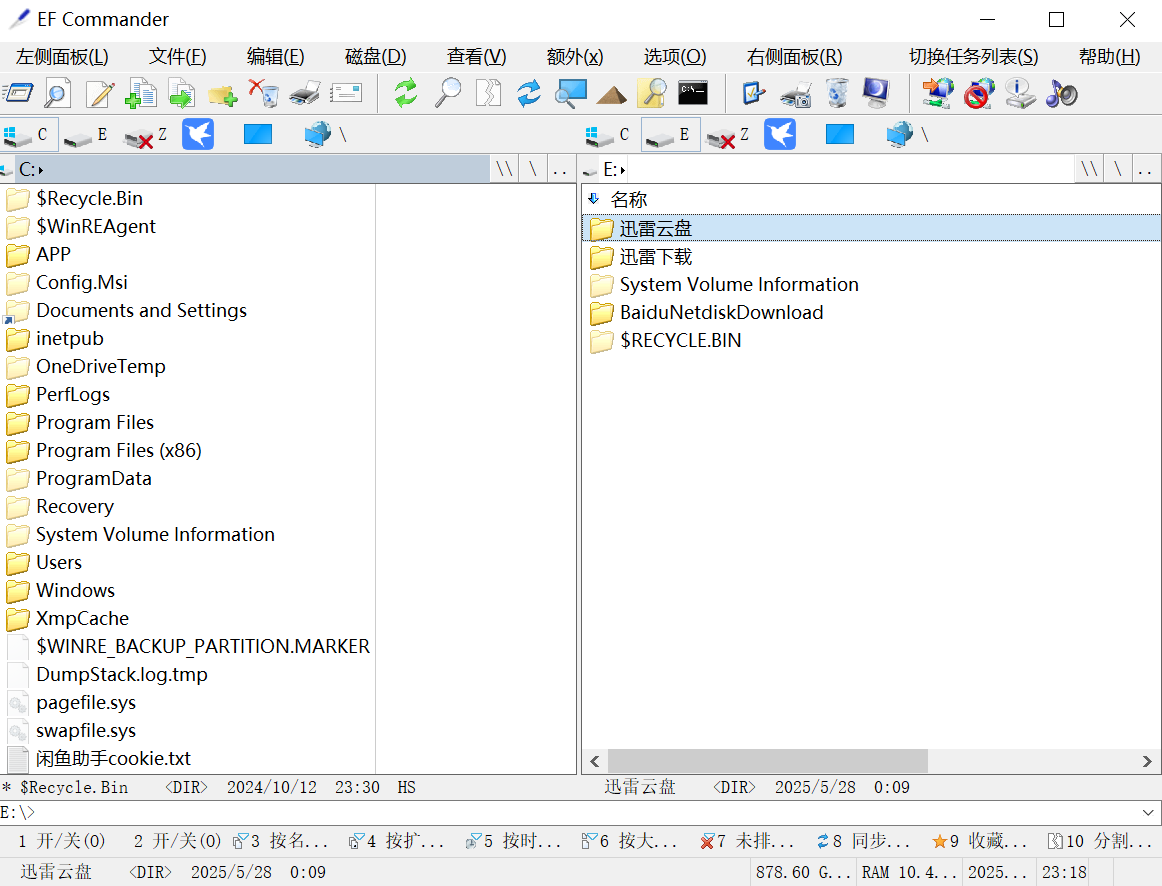This screenshot has width=1162, height=886.
Task: Click the disconnect network drive icon
Action: coord(979,94)
